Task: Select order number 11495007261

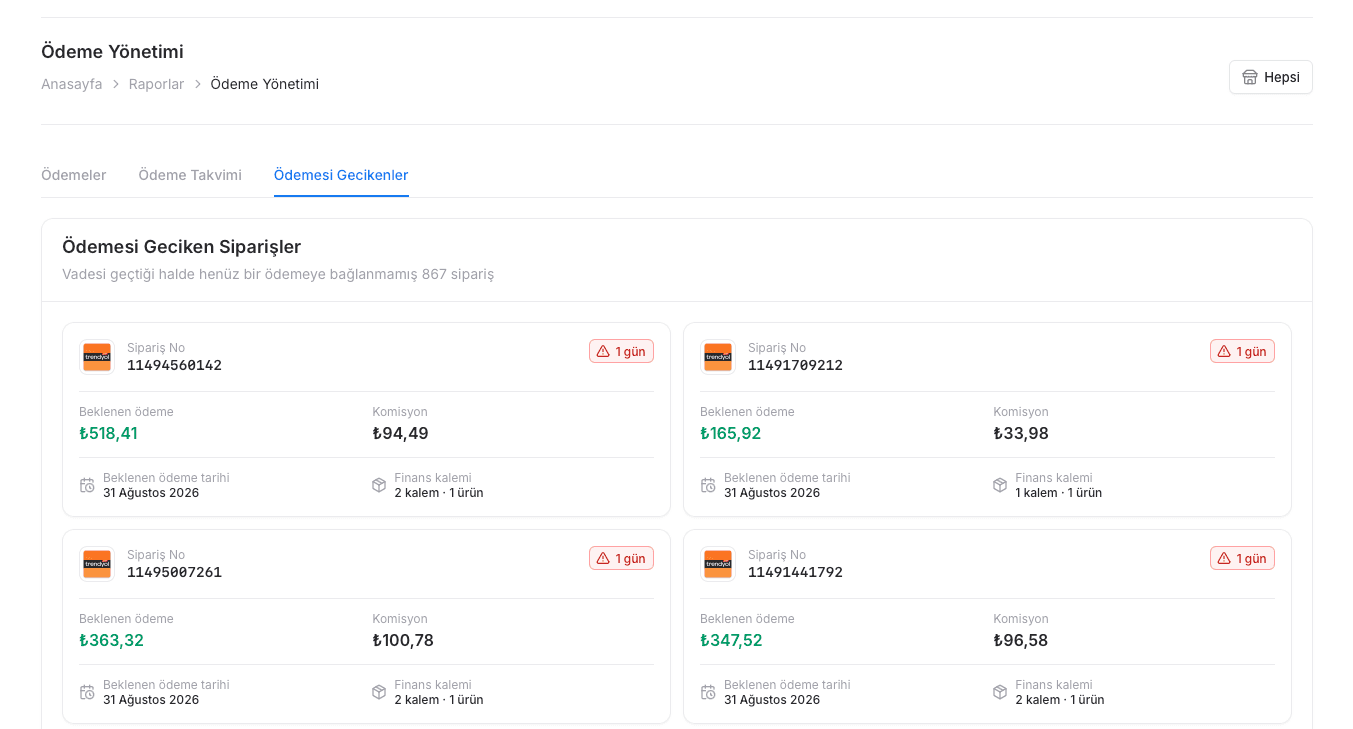Action: [x=174, y=572]
